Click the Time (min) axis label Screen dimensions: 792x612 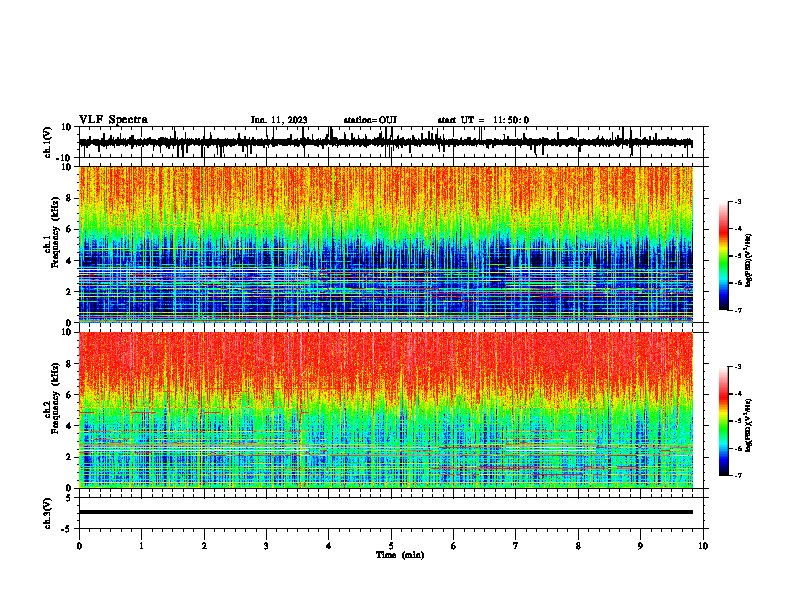[x=400, y=555]
